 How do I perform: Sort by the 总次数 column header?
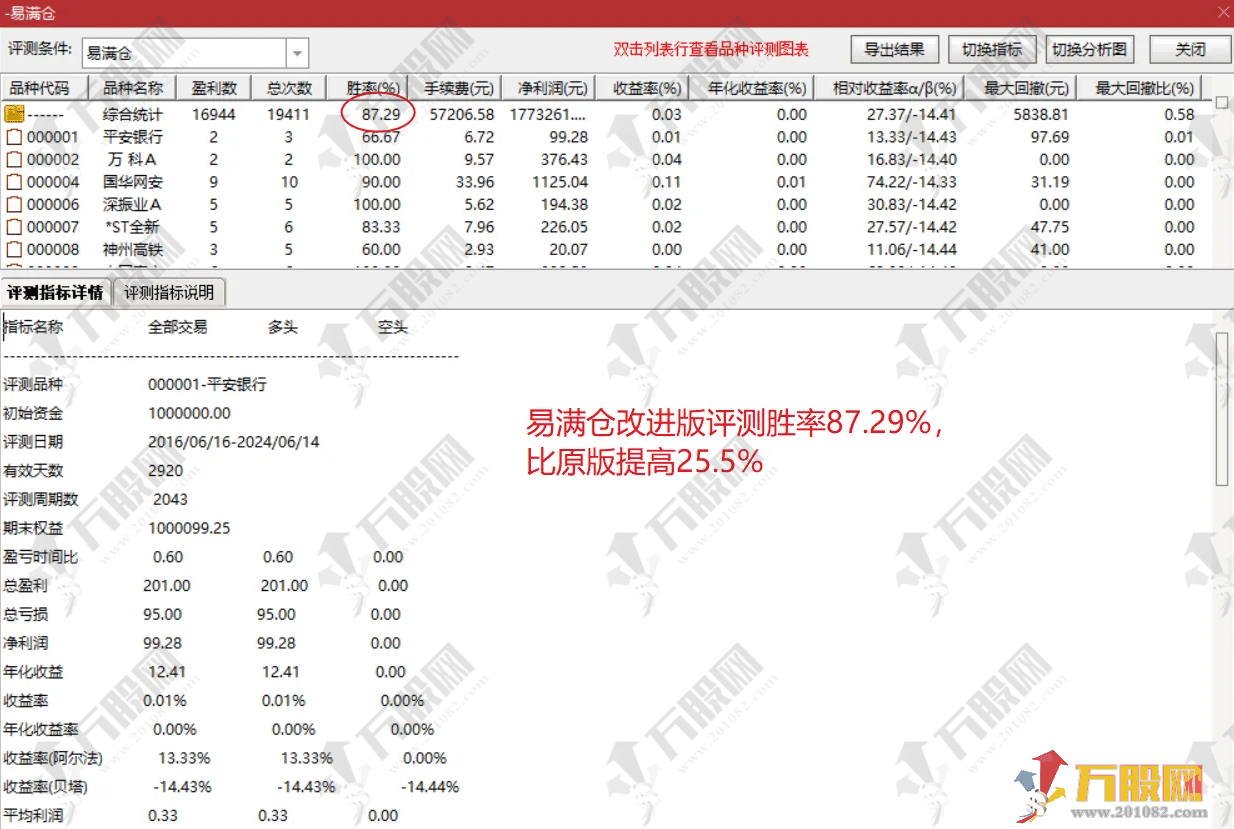[x=290, y=88]
